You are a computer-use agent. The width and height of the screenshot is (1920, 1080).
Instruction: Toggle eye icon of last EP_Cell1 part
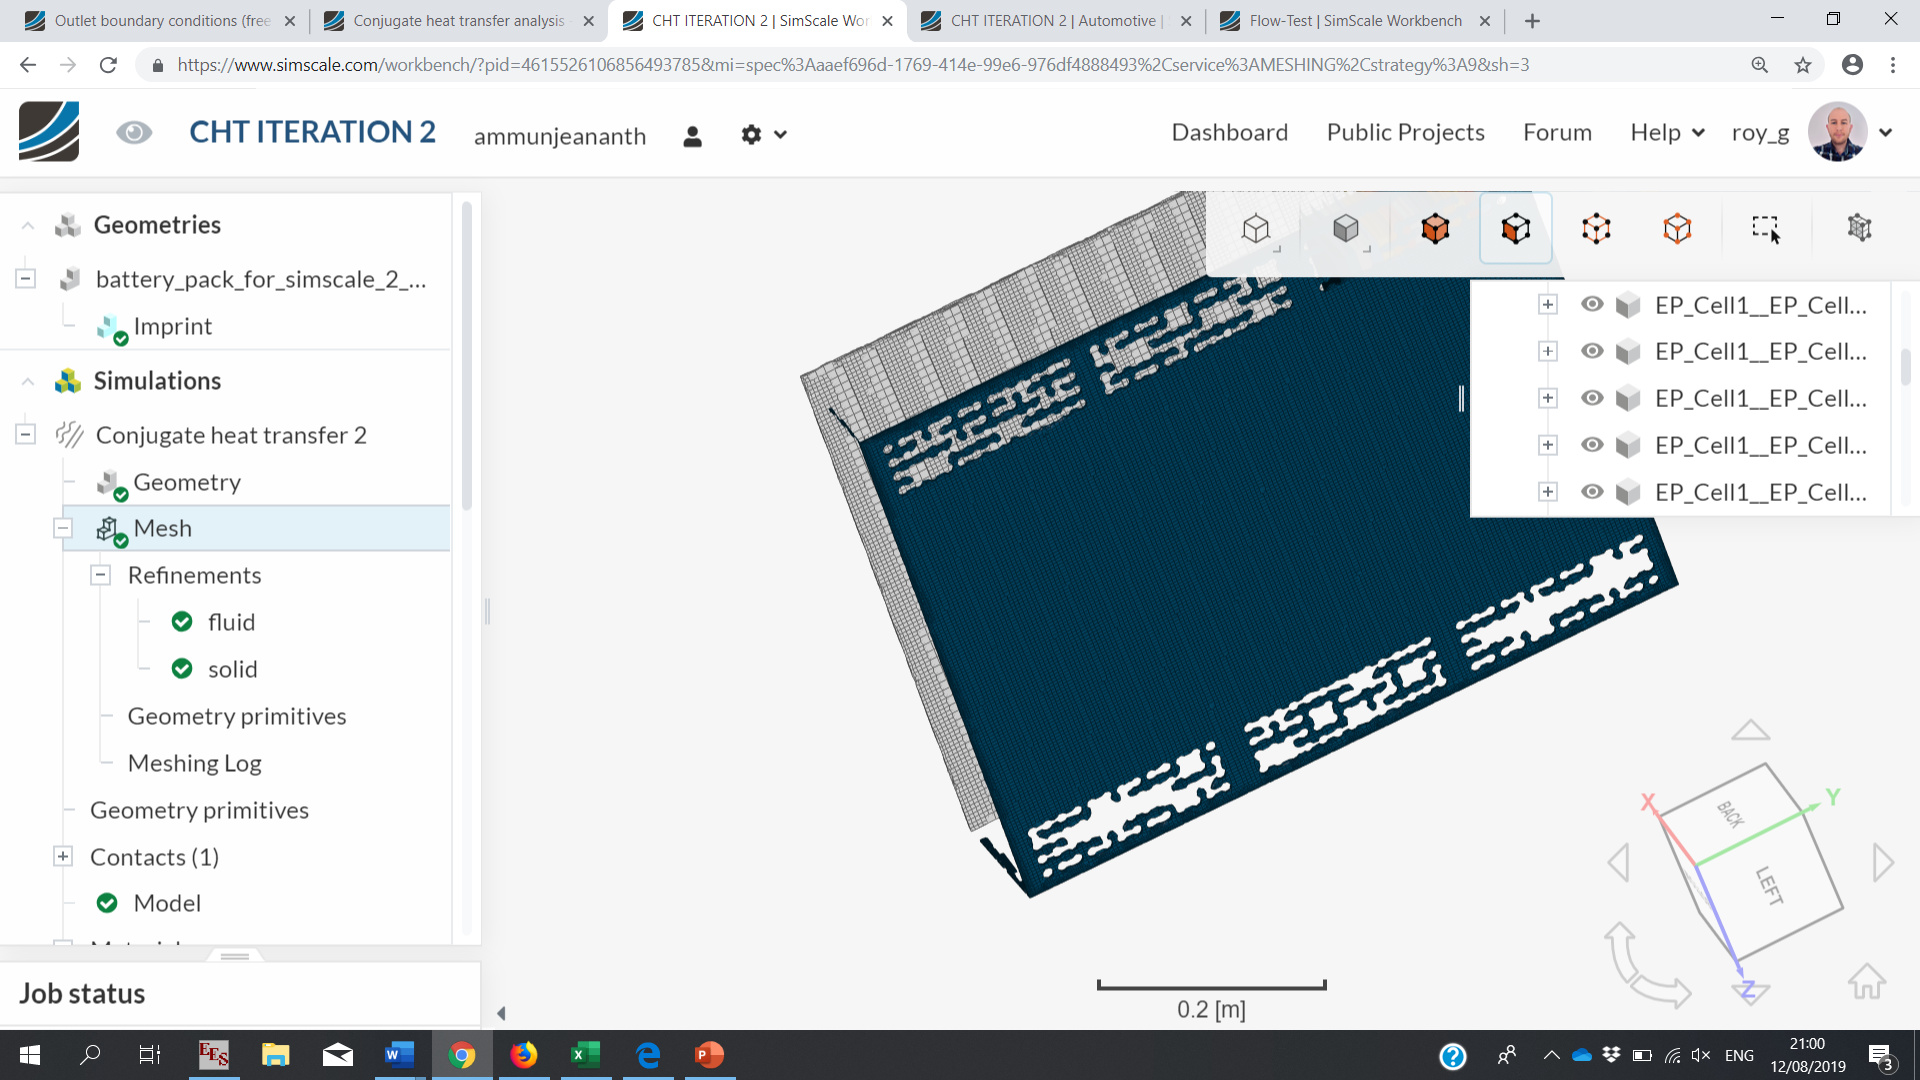point(1592,492)
